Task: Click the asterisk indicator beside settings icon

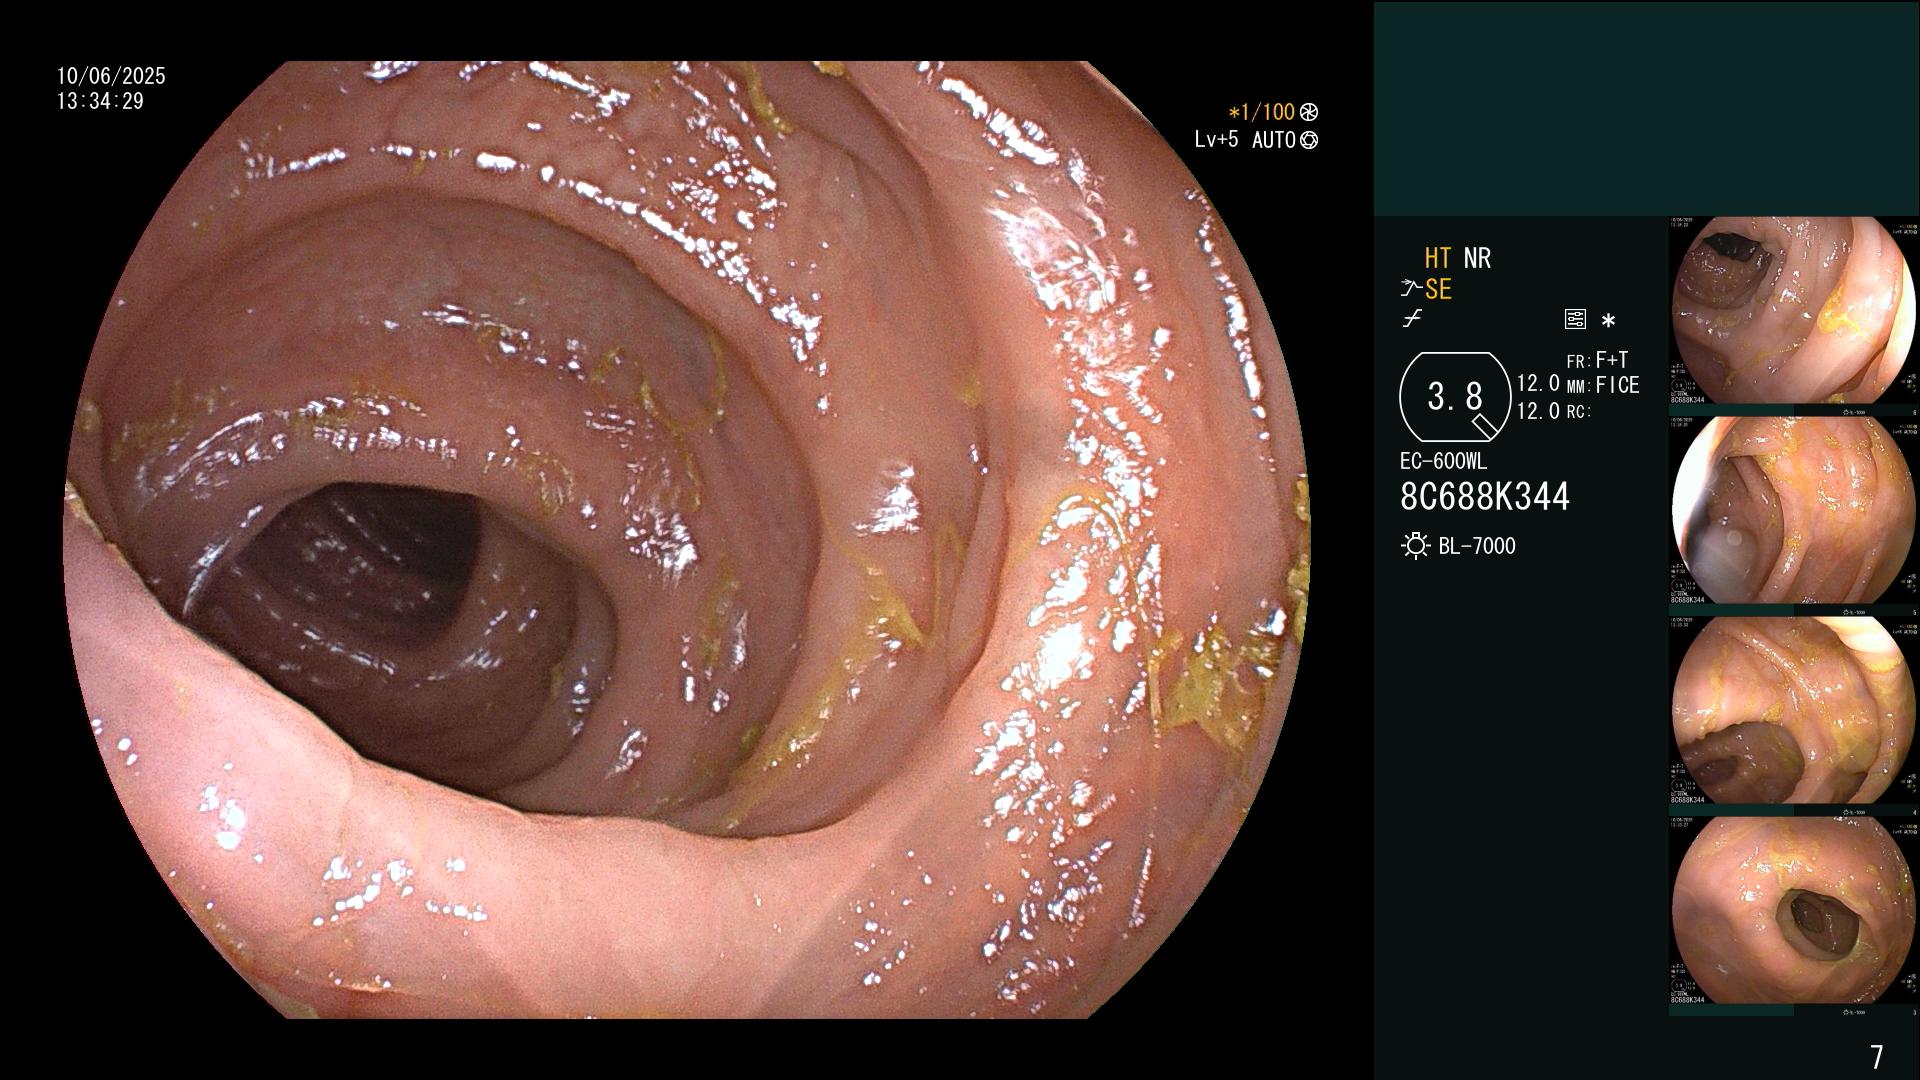Action: tap(1608, 321)
